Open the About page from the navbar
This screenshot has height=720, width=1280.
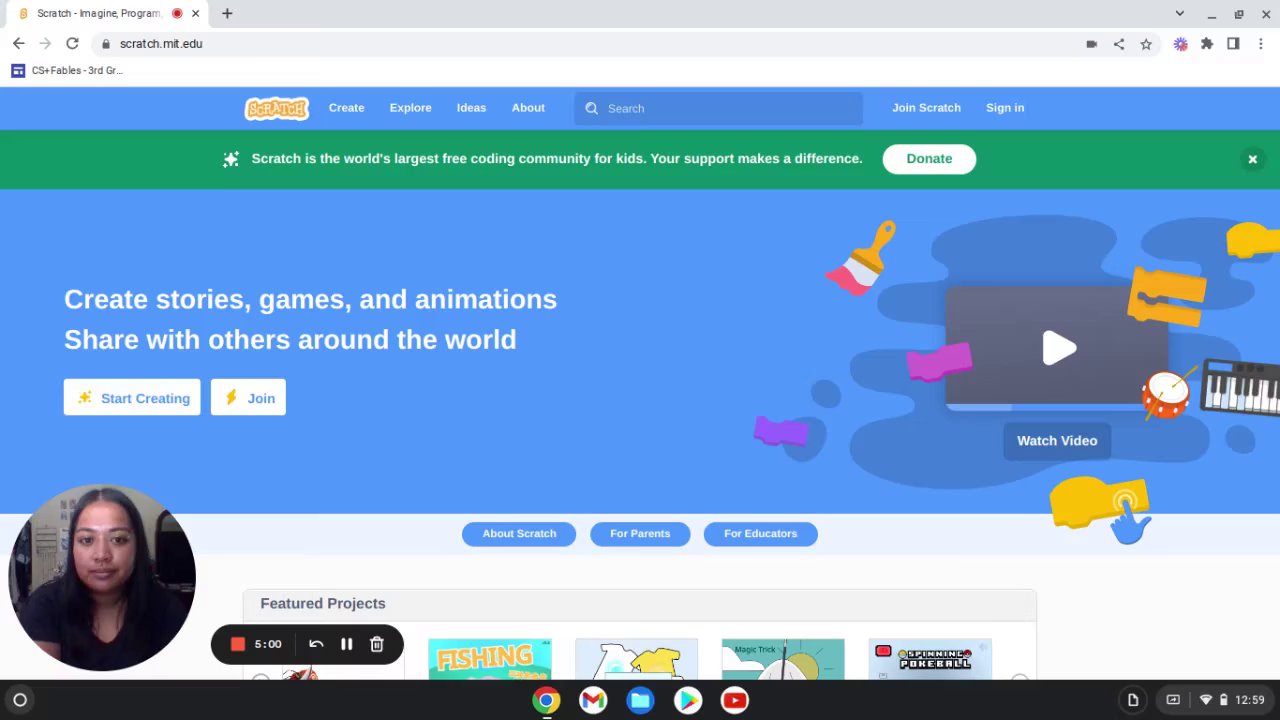(x=528, y=108)
